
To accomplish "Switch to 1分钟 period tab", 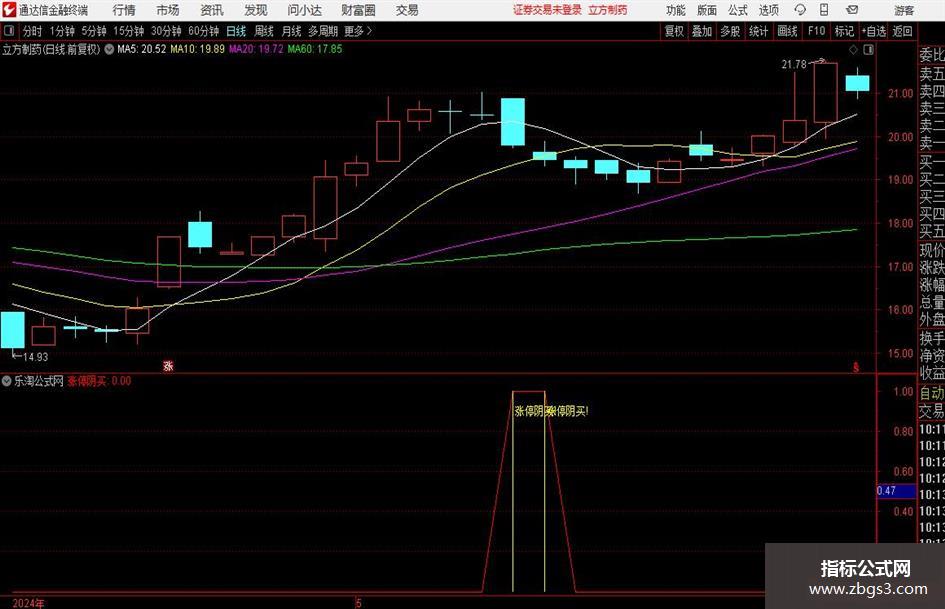I will (x=62, y=31).
